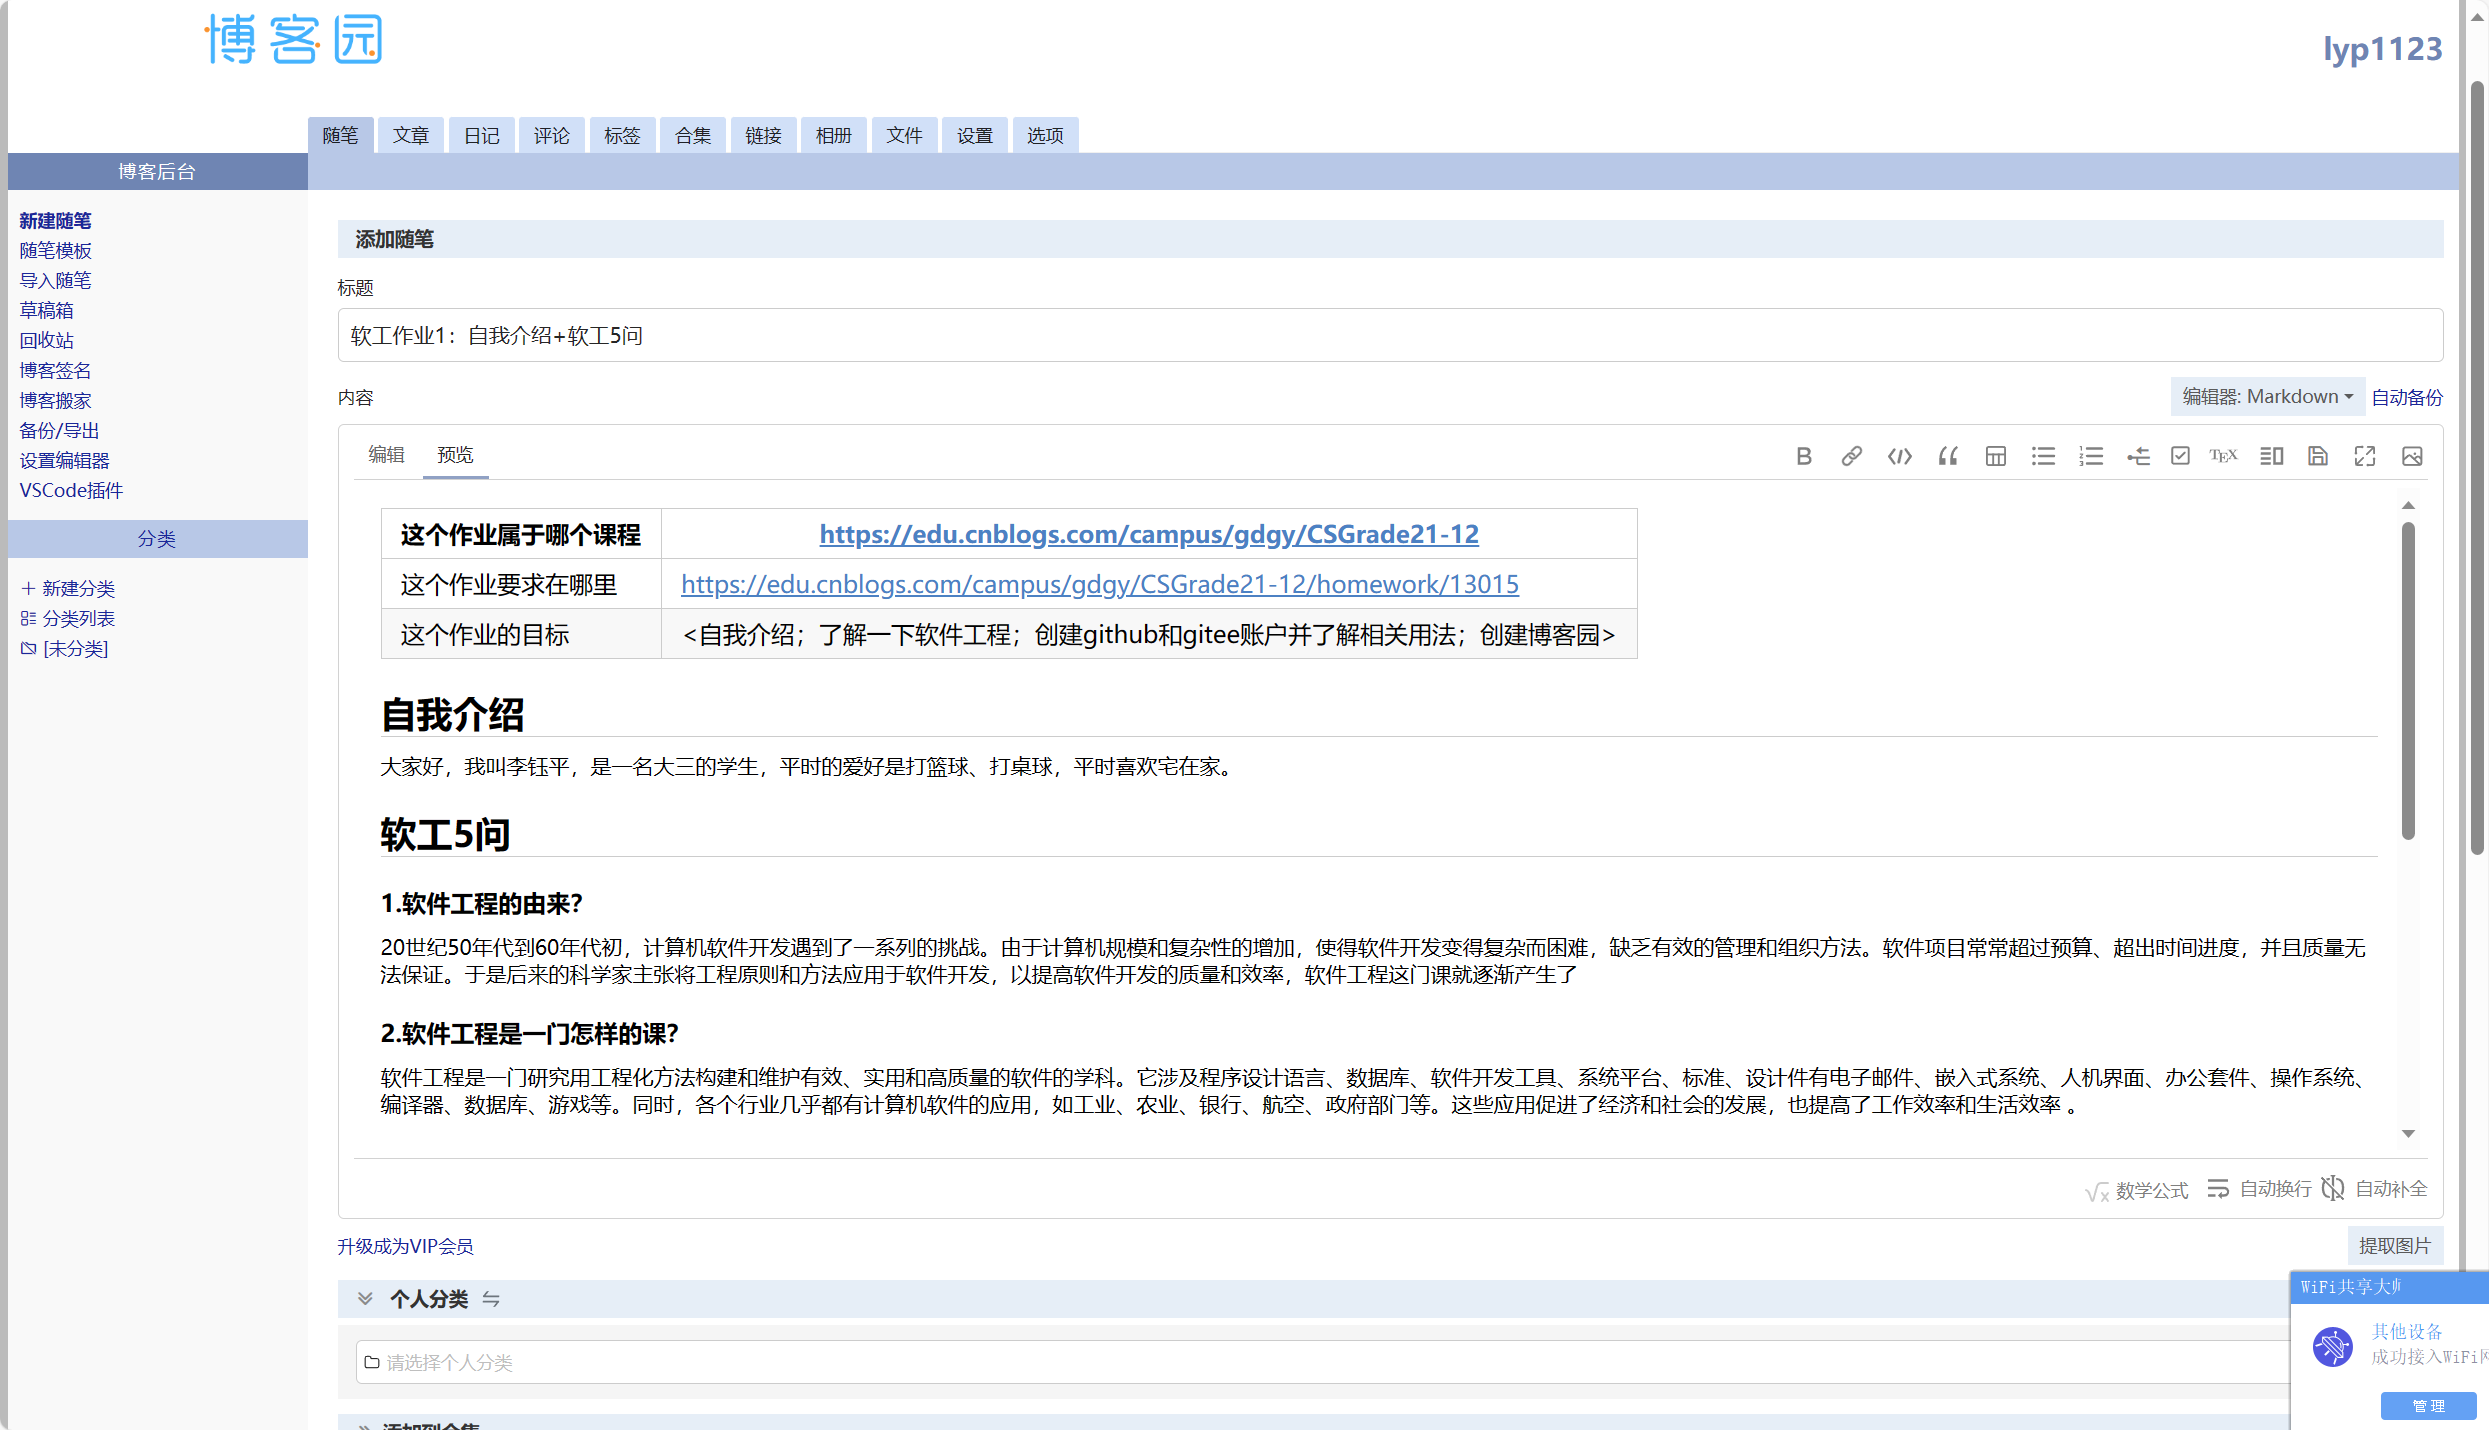Insert a numbered list with the toolbar icon

click(2090, 456)
